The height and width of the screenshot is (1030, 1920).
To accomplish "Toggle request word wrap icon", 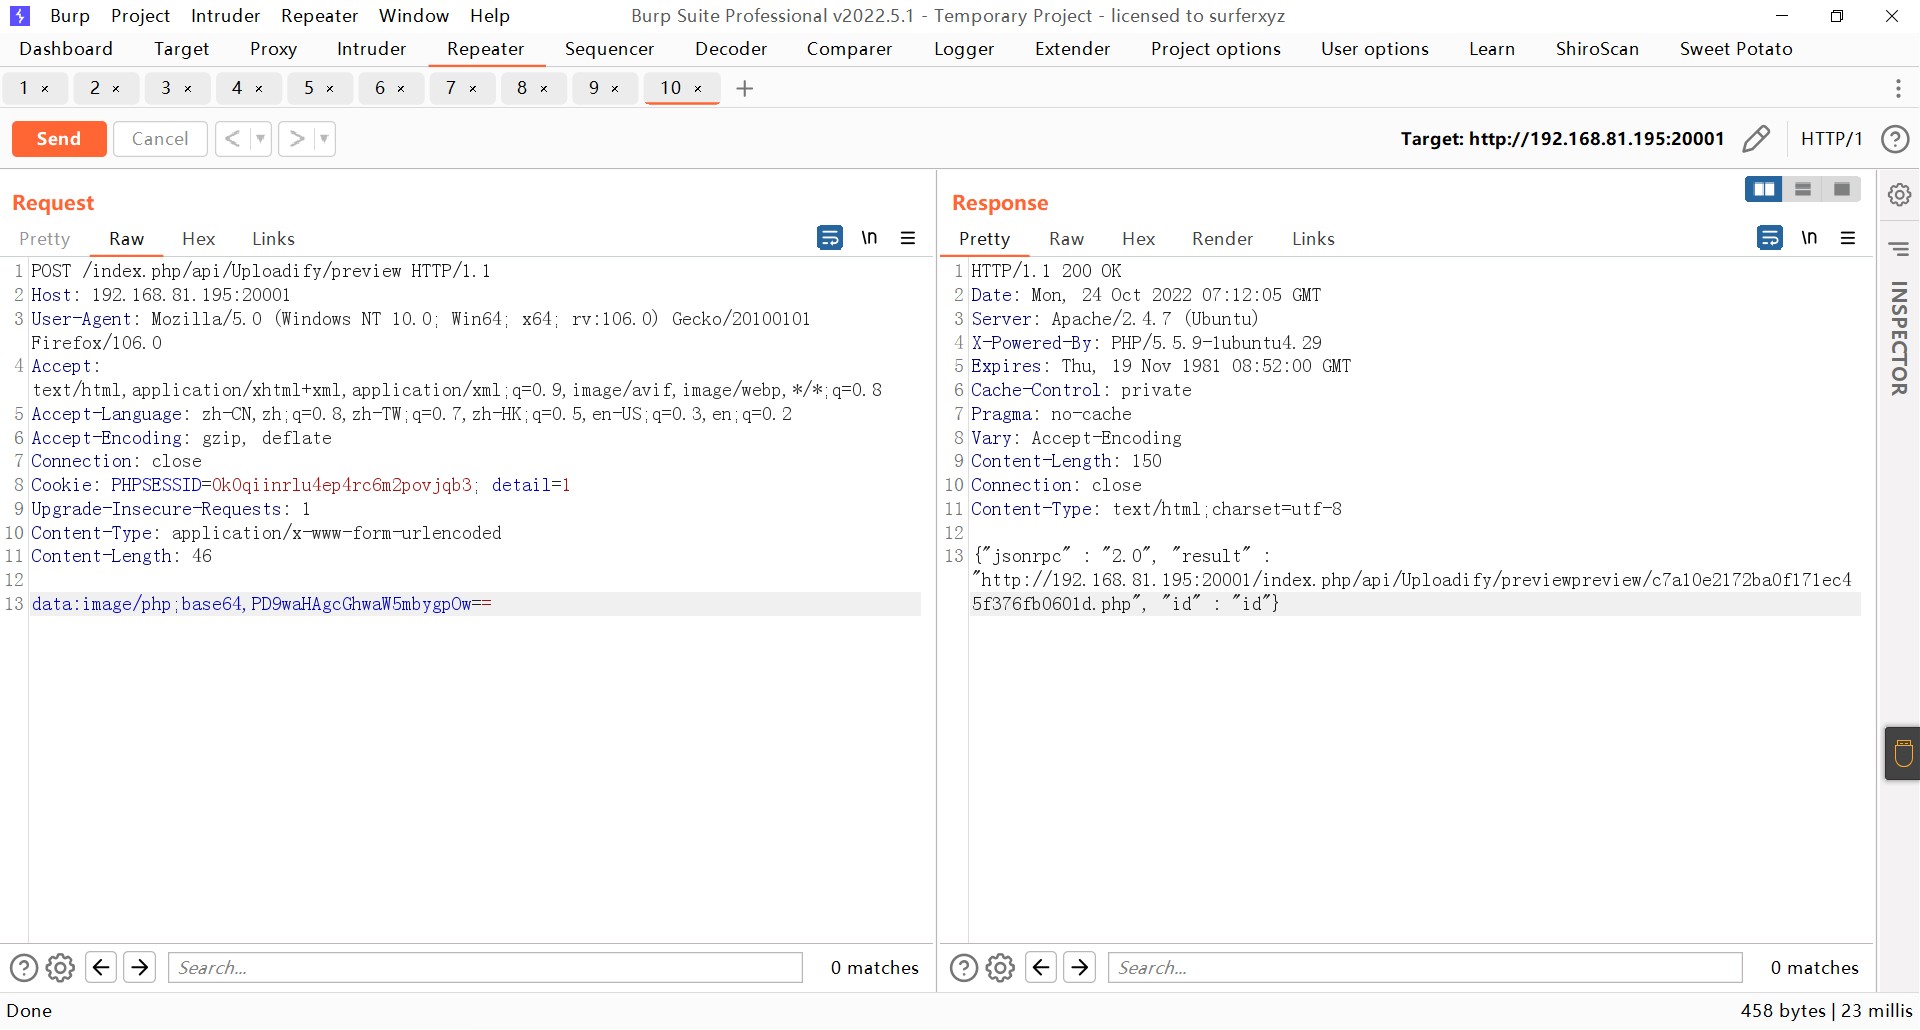I will (830, 238).
